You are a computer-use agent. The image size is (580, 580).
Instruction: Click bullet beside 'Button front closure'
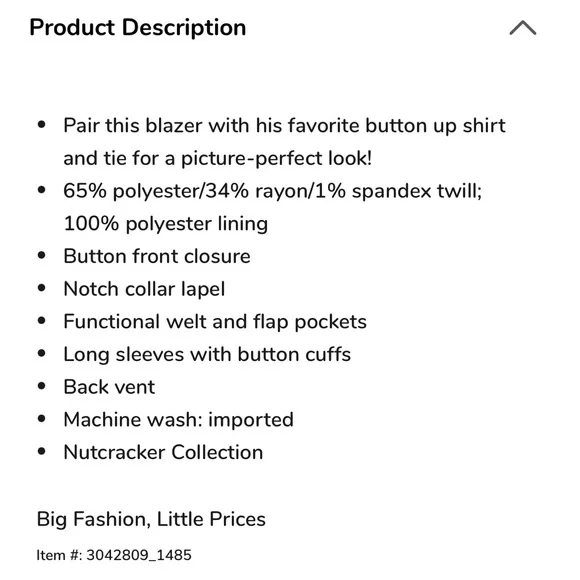[x=42, y=256]
